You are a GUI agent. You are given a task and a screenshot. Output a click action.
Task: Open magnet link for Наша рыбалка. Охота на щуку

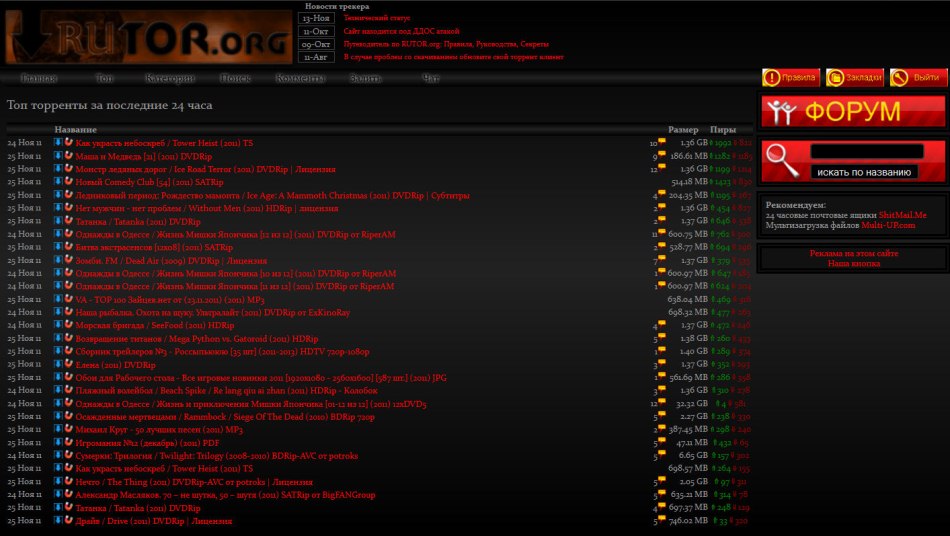tap(68, 312)
